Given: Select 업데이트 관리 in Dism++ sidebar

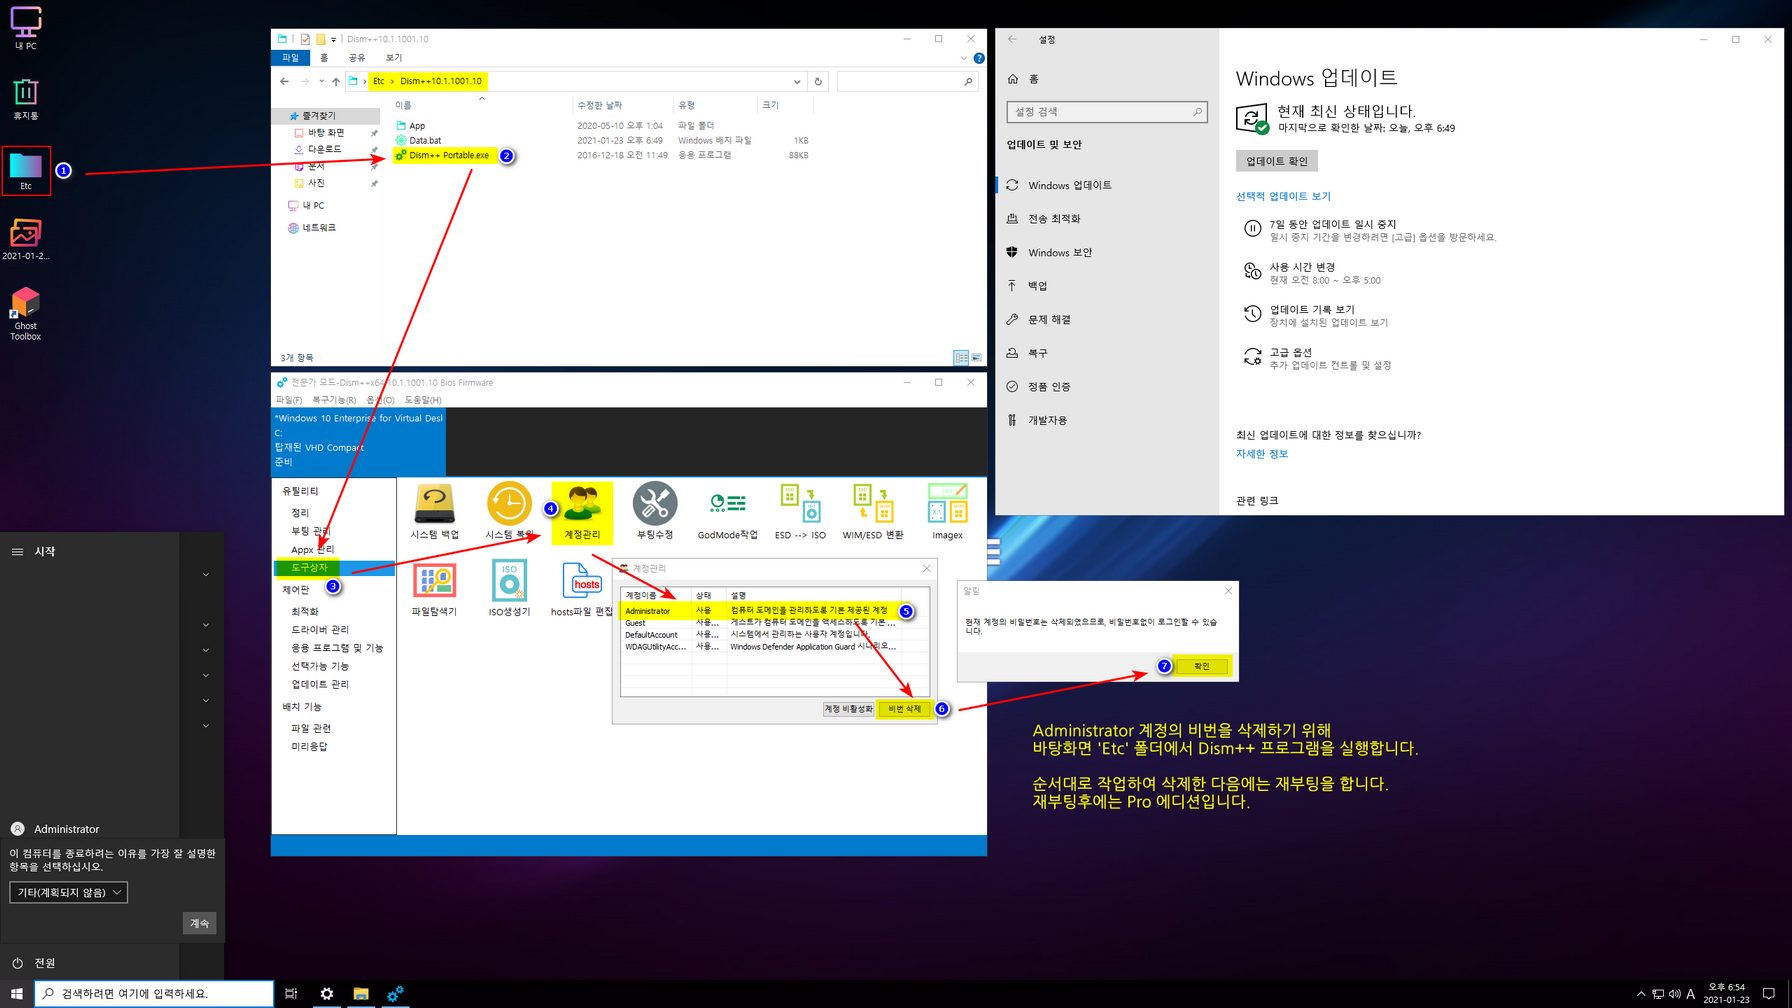Looking at the screenshot, I should 320,685.
